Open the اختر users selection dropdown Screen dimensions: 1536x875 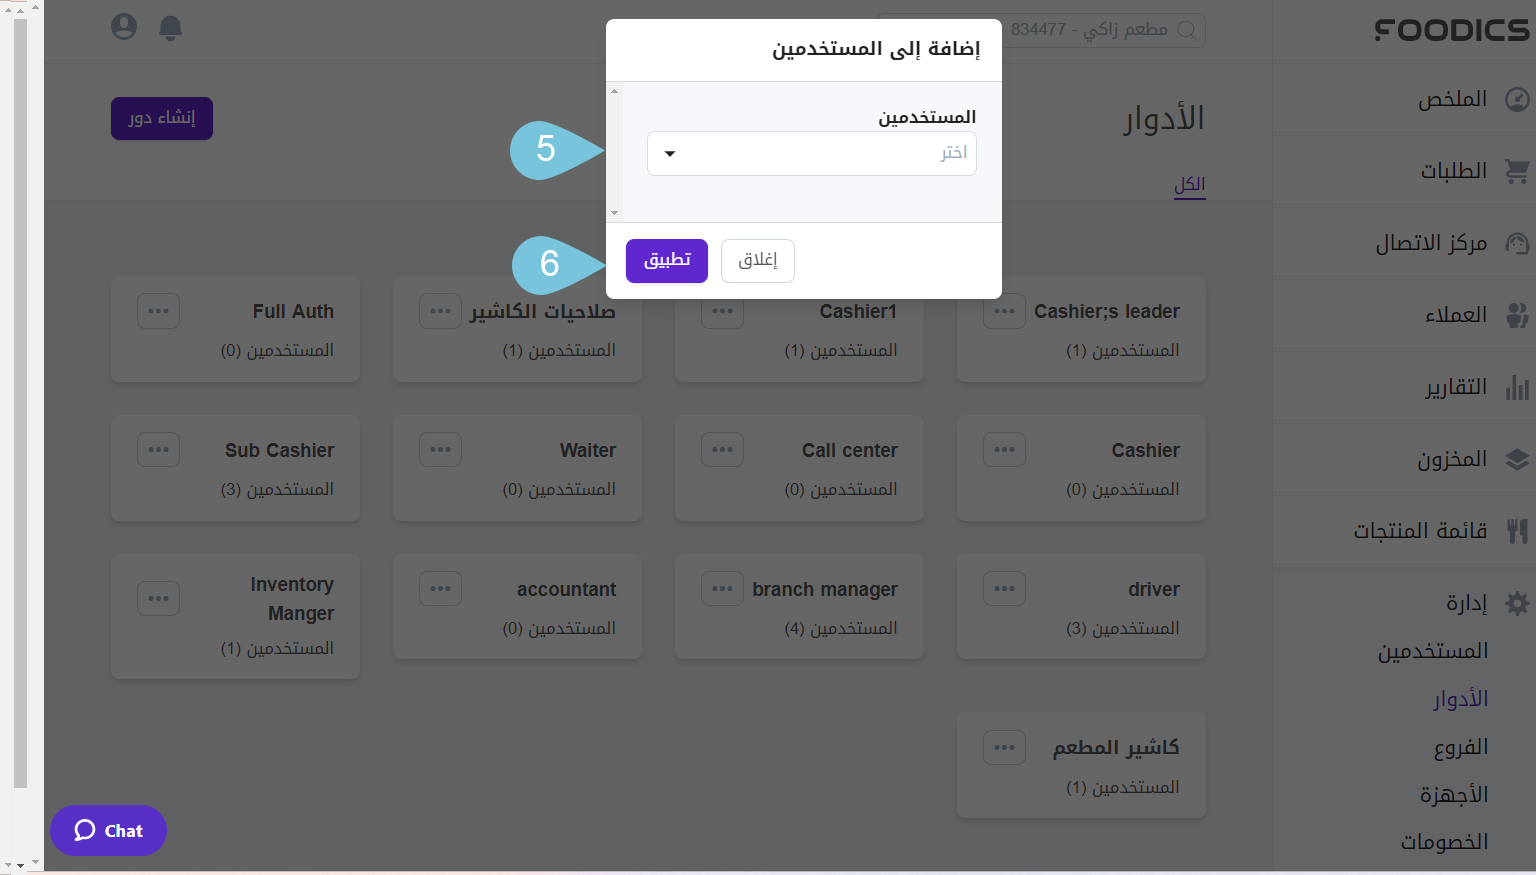click(812, 153)
